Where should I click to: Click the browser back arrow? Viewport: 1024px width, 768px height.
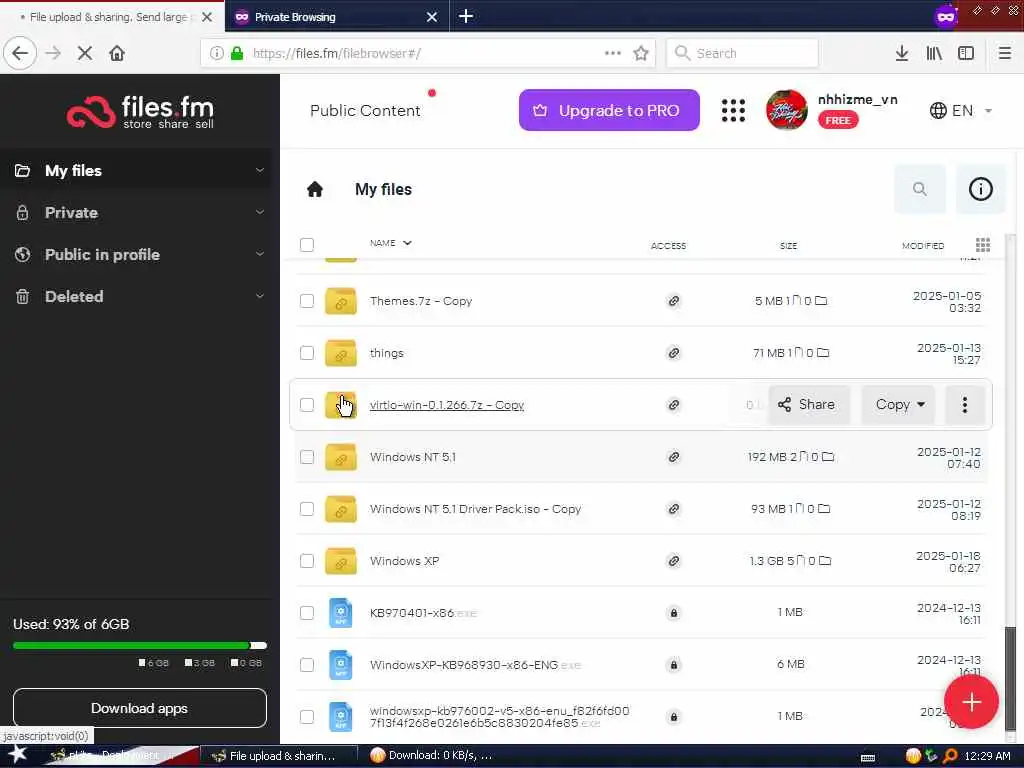[x=20, y=53]
